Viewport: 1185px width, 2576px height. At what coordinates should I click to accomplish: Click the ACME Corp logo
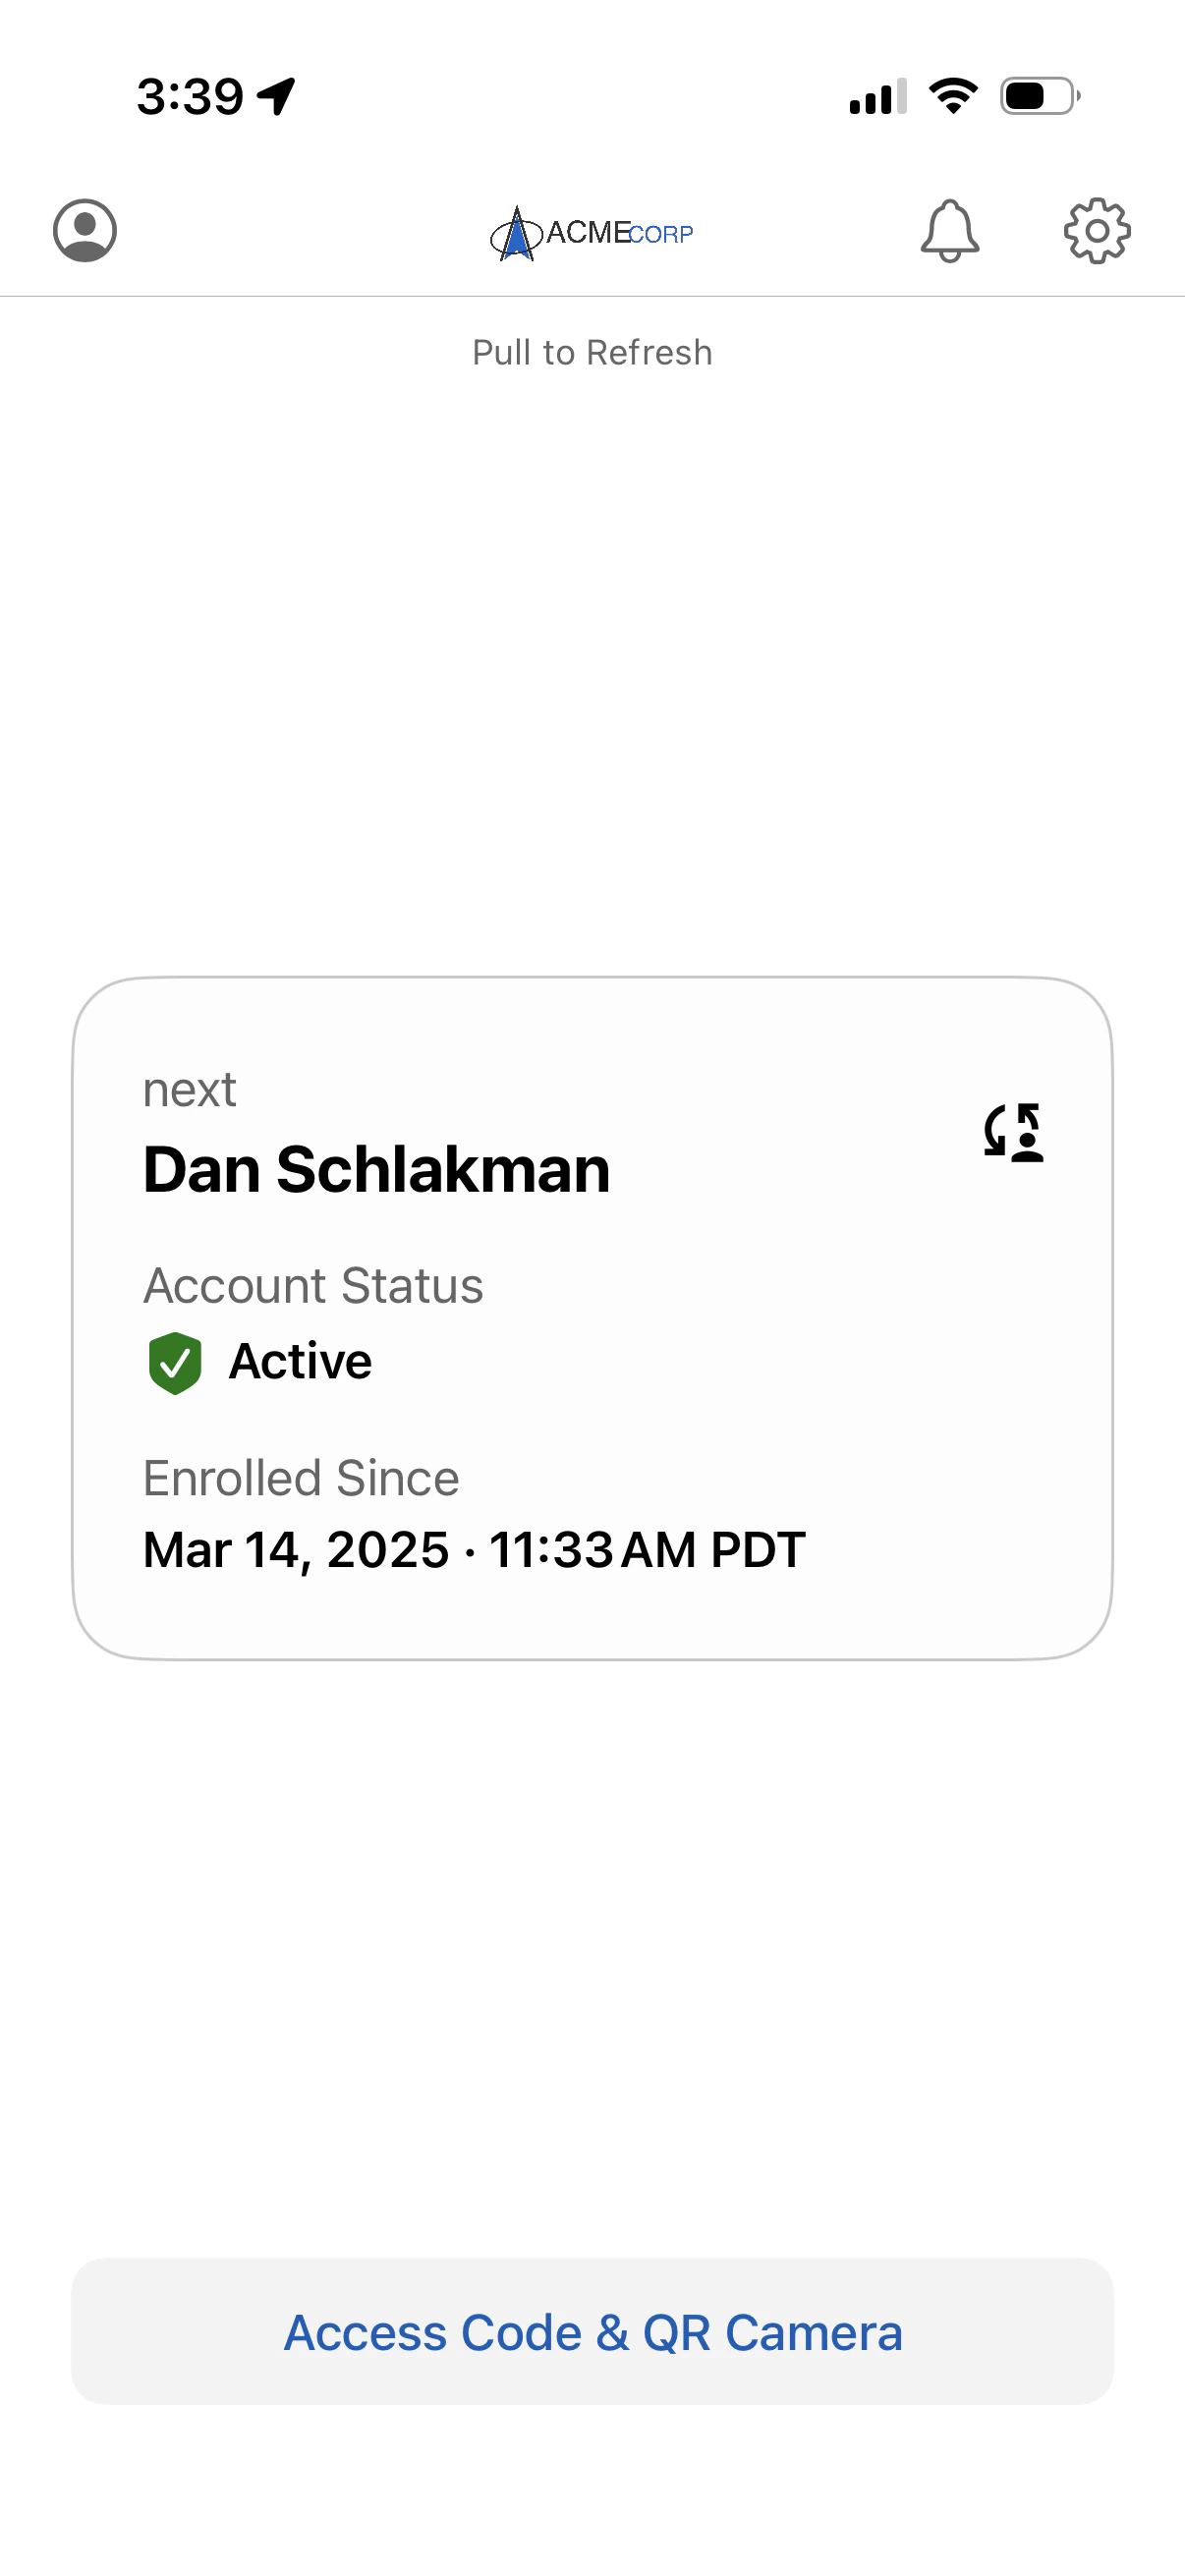pyautogui.click(x=592, y=233)
